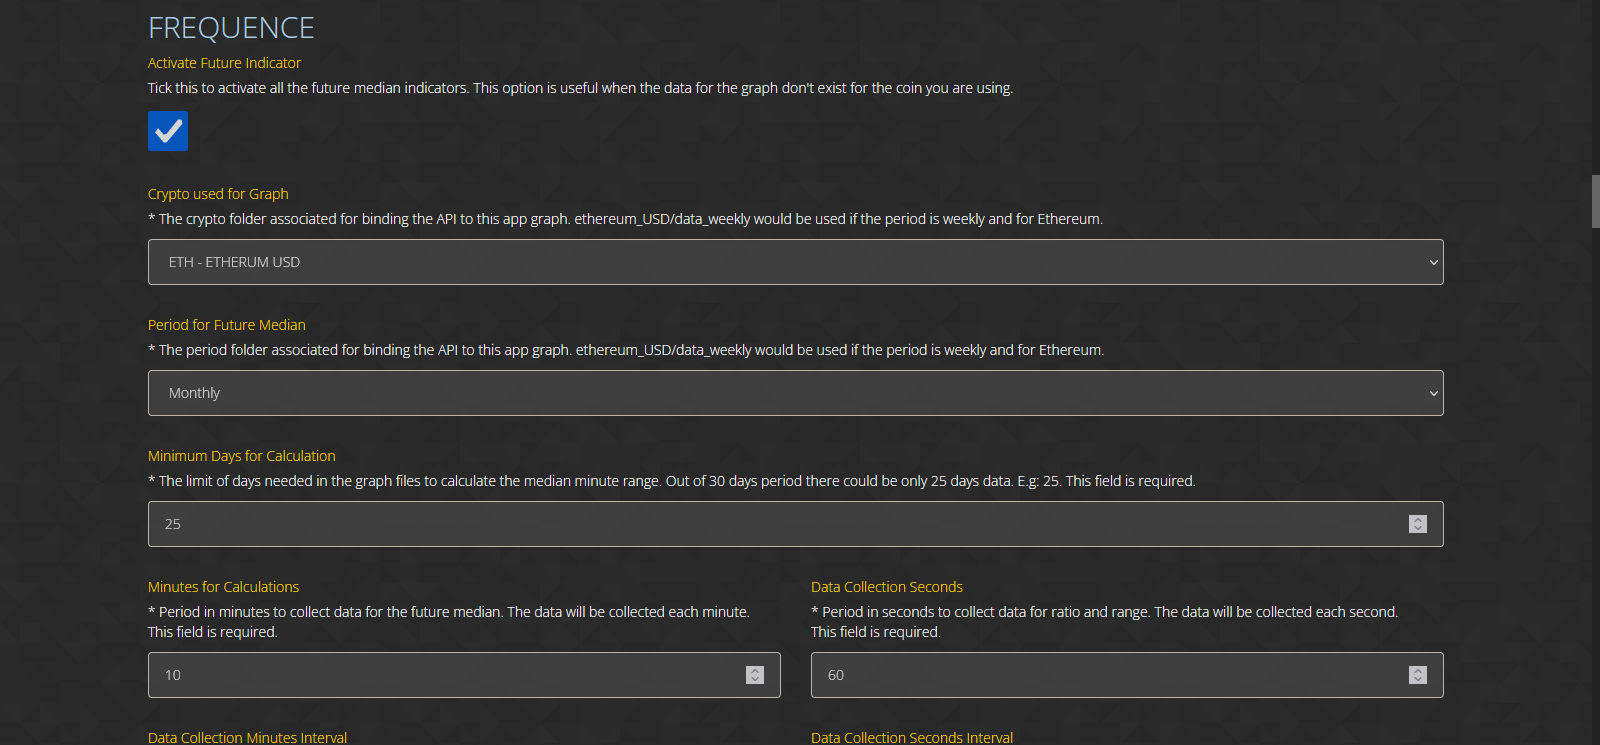1600x745 pixels.
Task: Decrement Minutes for Calculations using down arrow
Action: [x=755, y=680]
